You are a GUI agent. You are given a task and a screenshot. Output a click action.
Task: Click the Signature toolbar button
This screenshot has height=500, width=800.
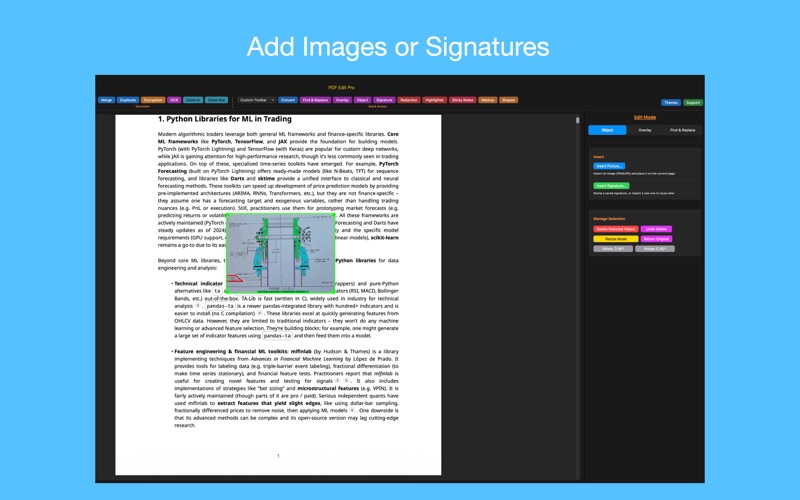(384, 100)
